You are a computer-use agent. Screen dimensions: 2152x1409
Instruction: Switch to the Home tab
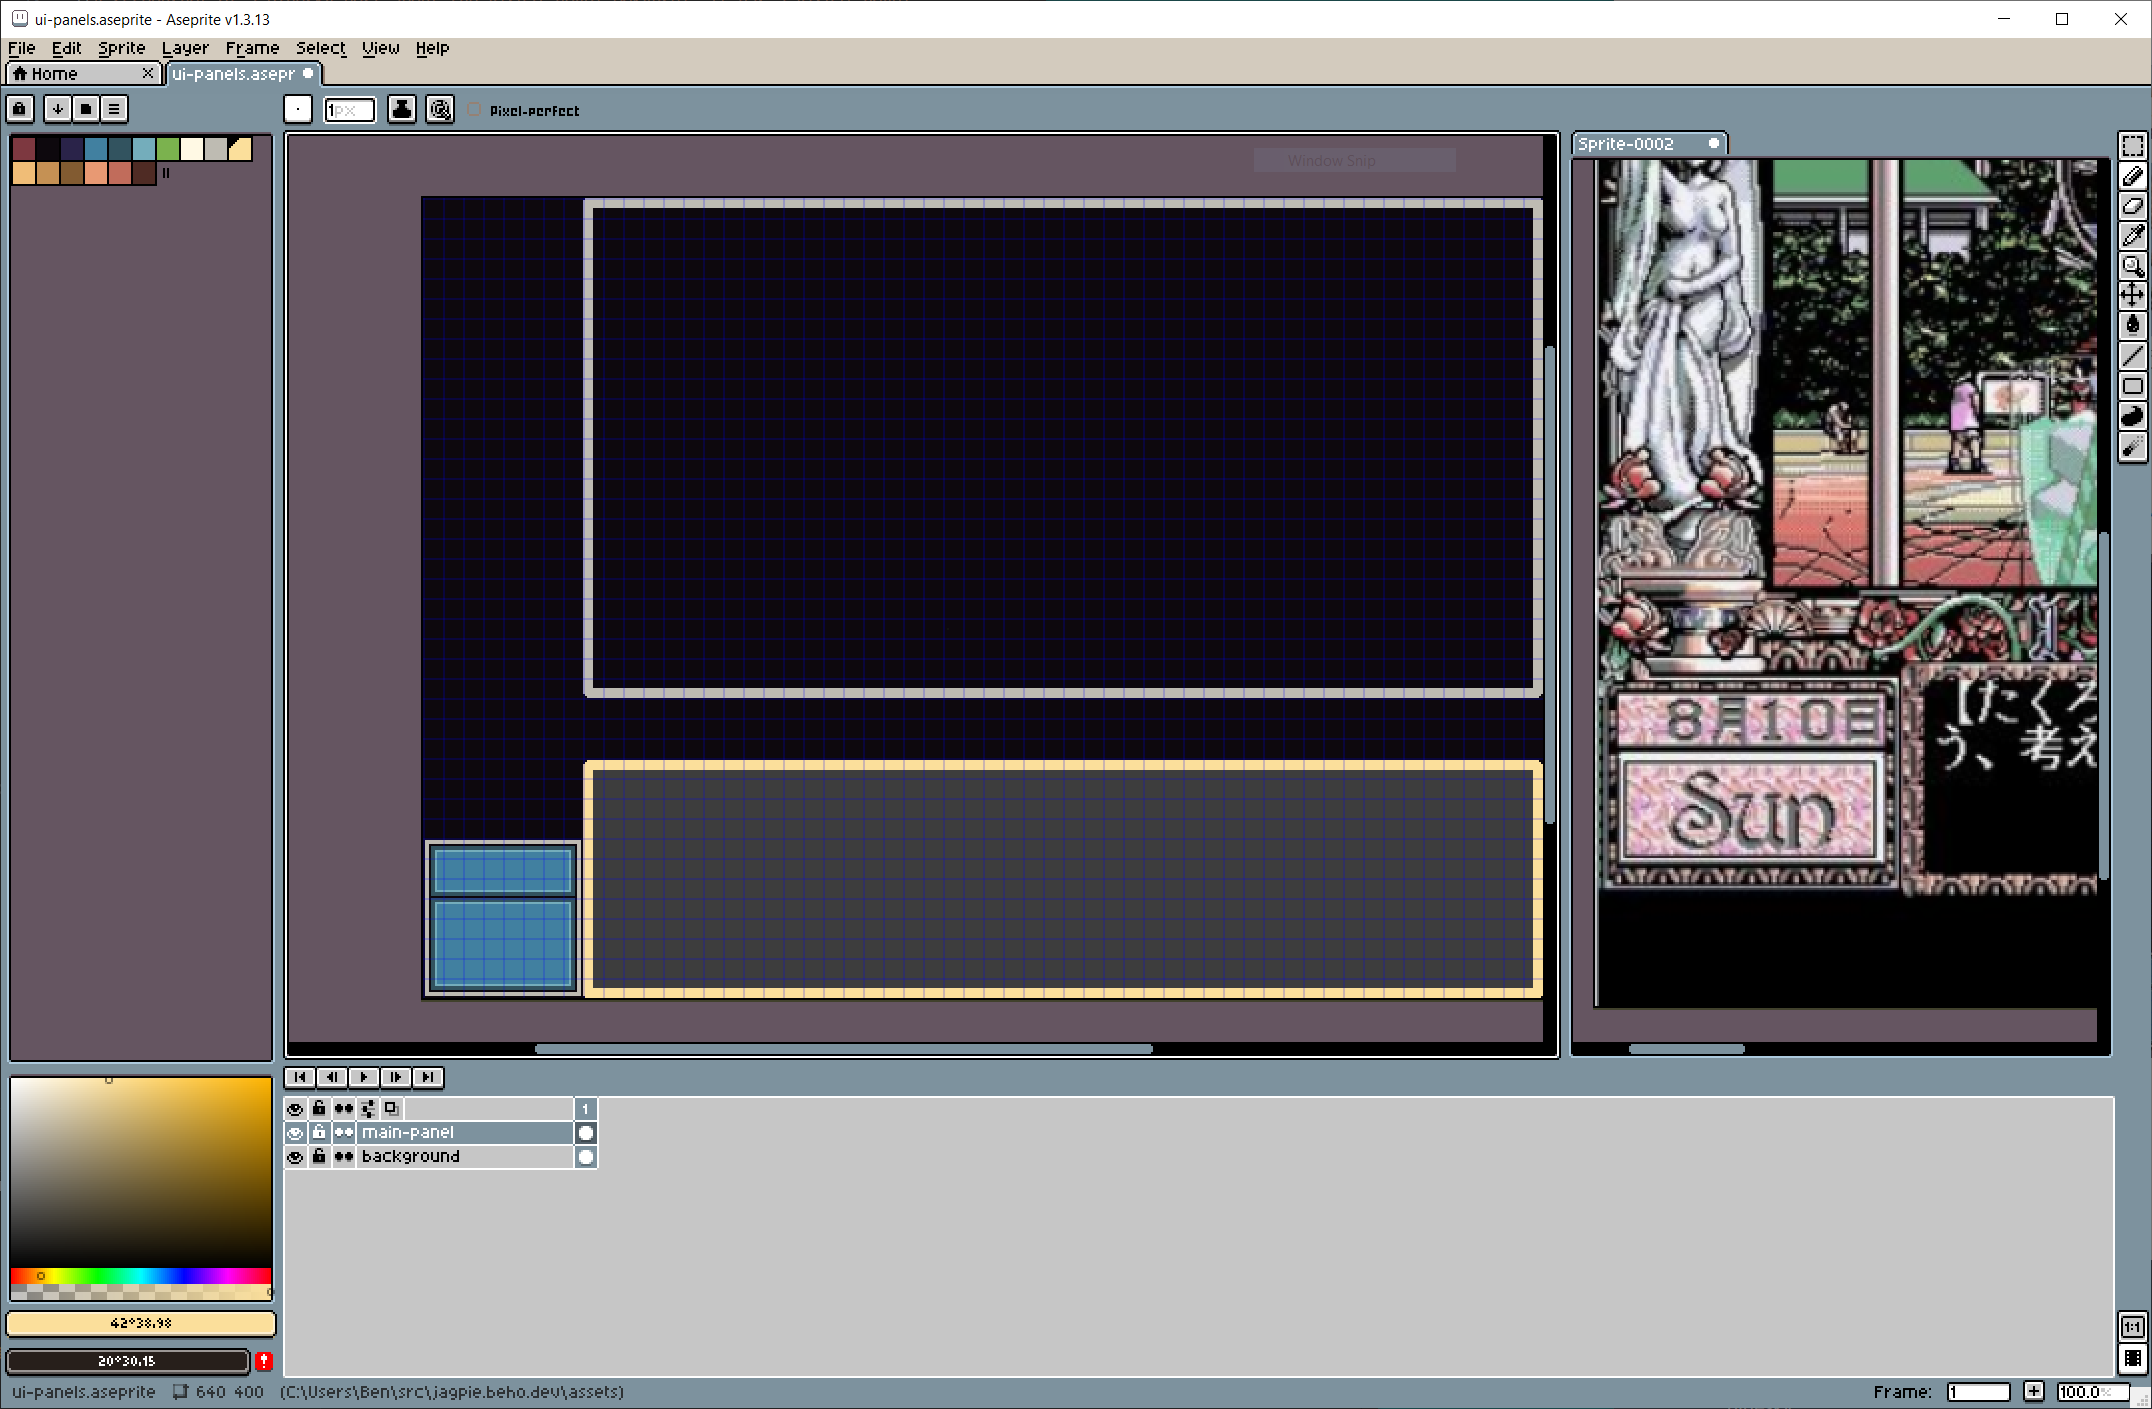pos(55,73)
